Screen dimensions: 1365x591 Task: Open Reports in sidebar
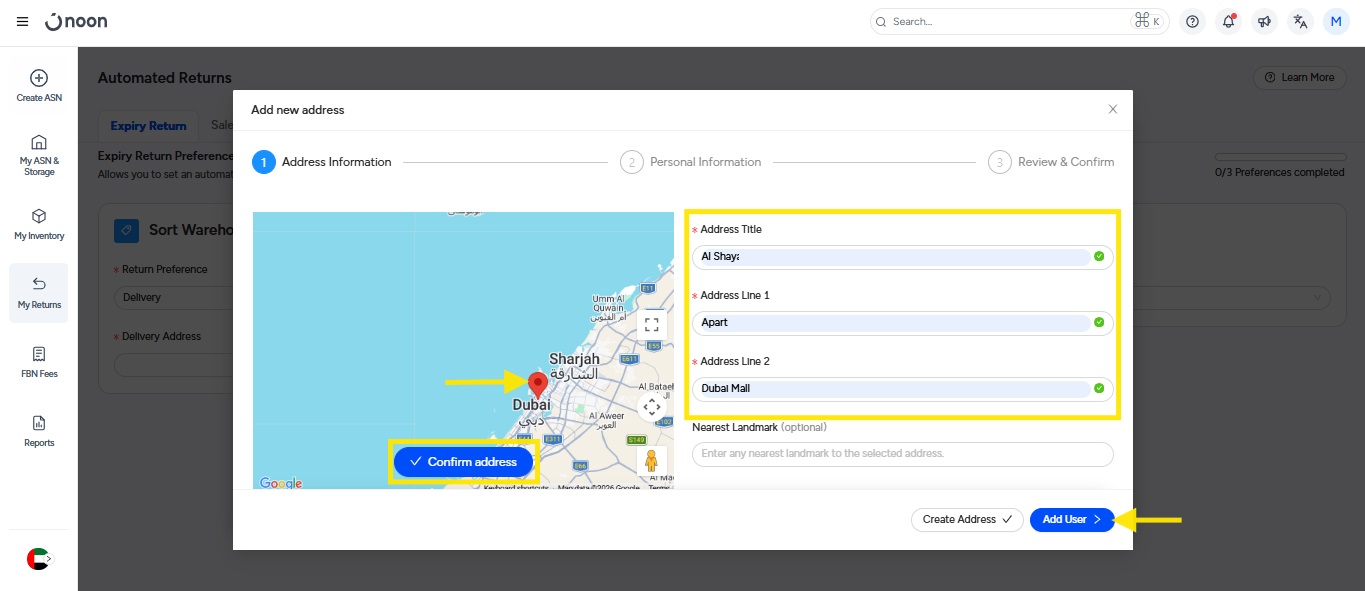click(x=39, y=431)
